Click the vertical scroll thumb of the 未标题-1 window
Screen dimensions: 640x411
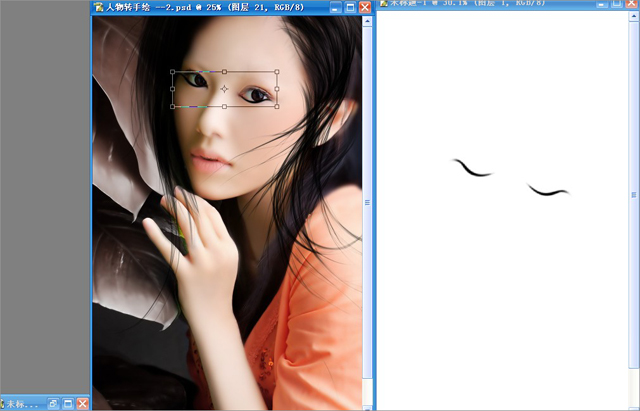[x=634, y=195]
